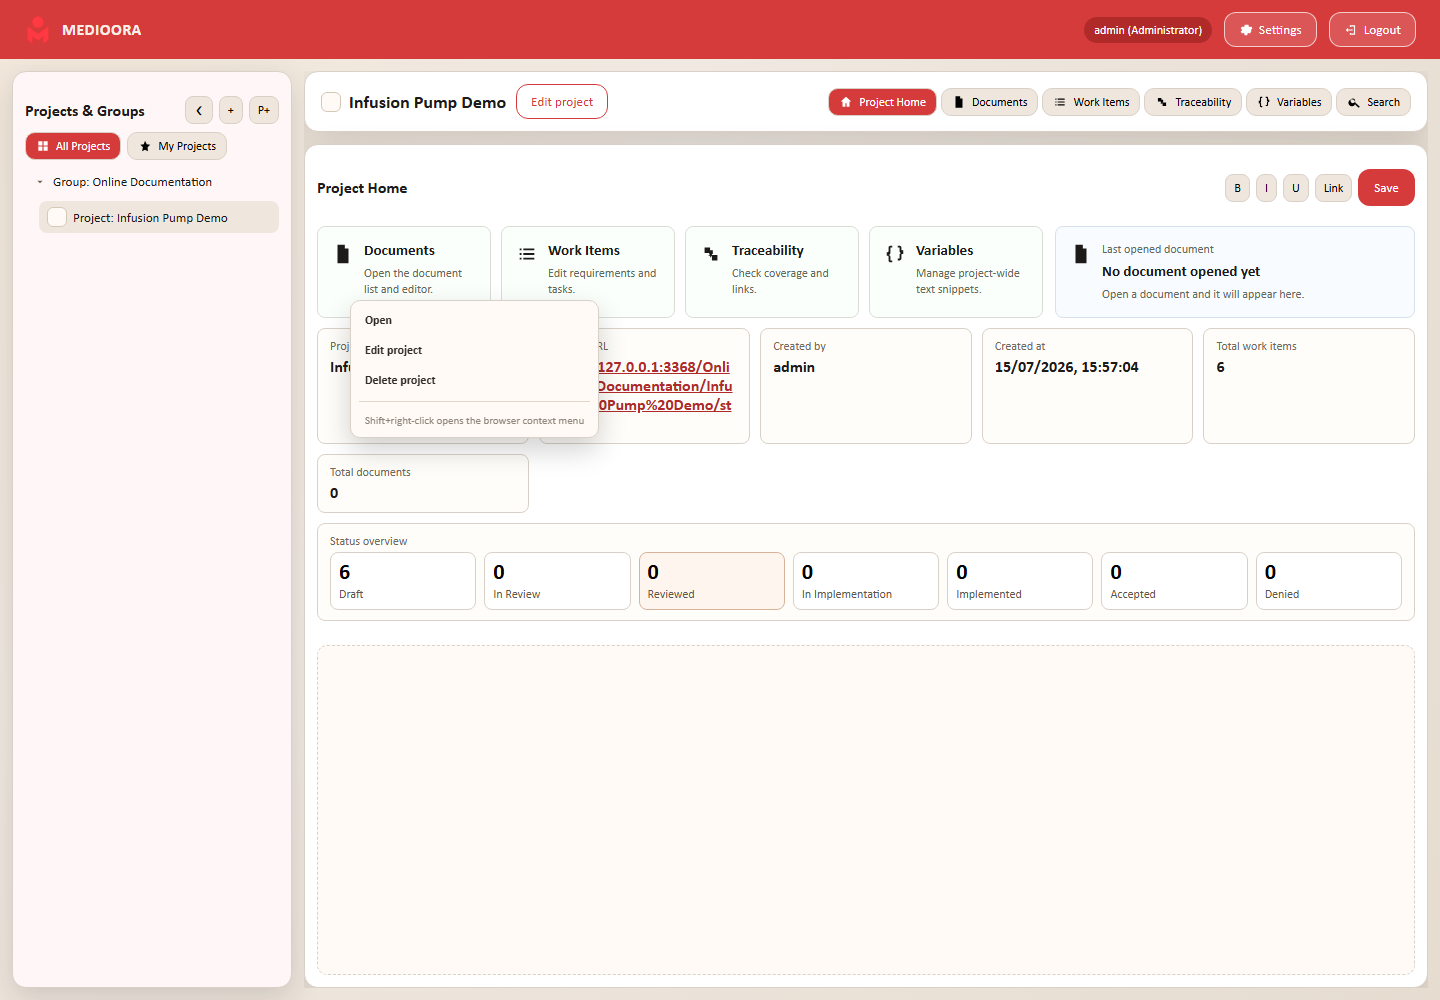Open the Documents card icon
The image size is (1440, 1000).
click(x=343, y=254)
